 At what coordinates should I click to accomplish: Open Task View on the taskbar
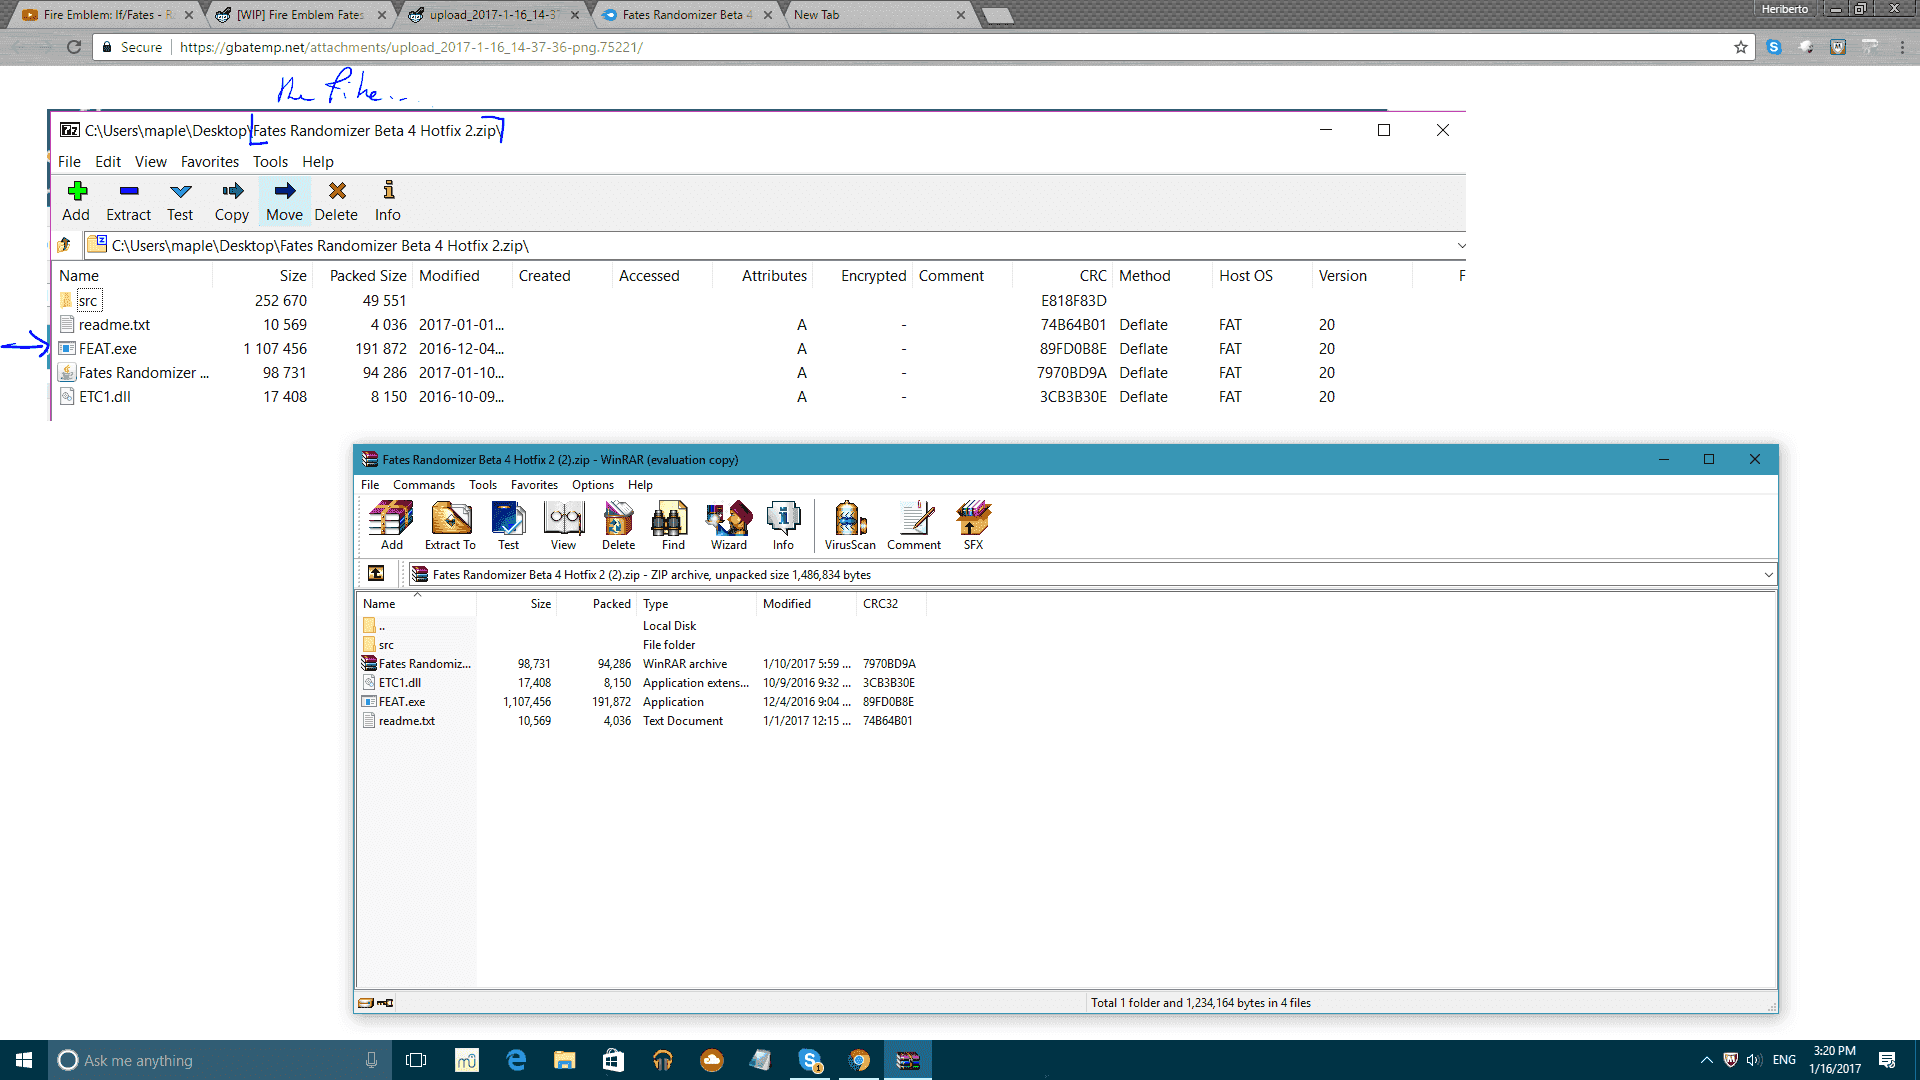click(x=416, y=1060)
